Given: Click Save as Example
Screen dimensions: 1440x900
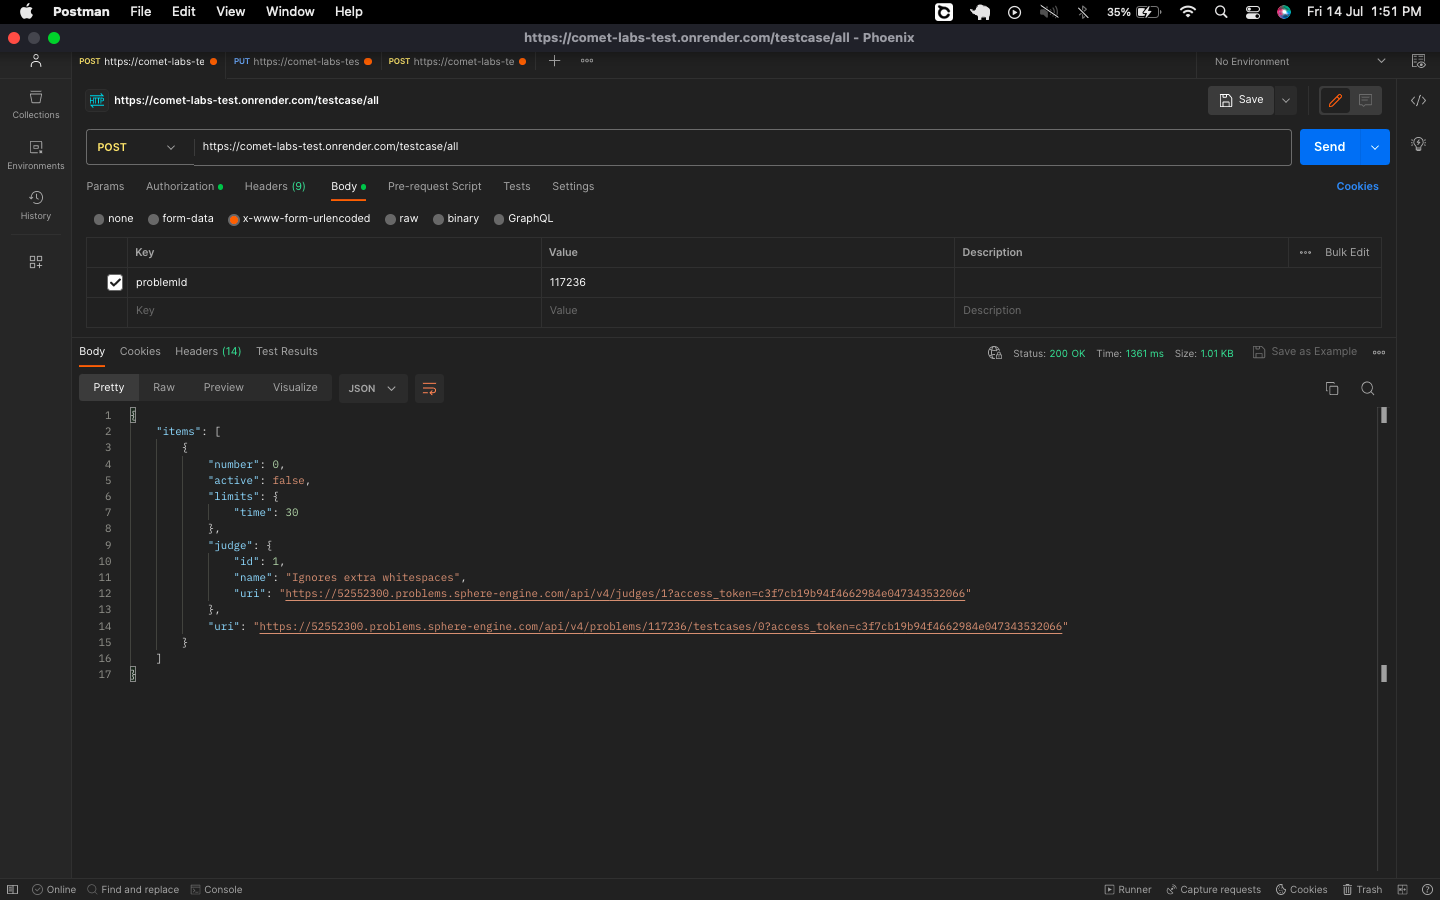Looking at the screenshot, I should [1305, 352].
